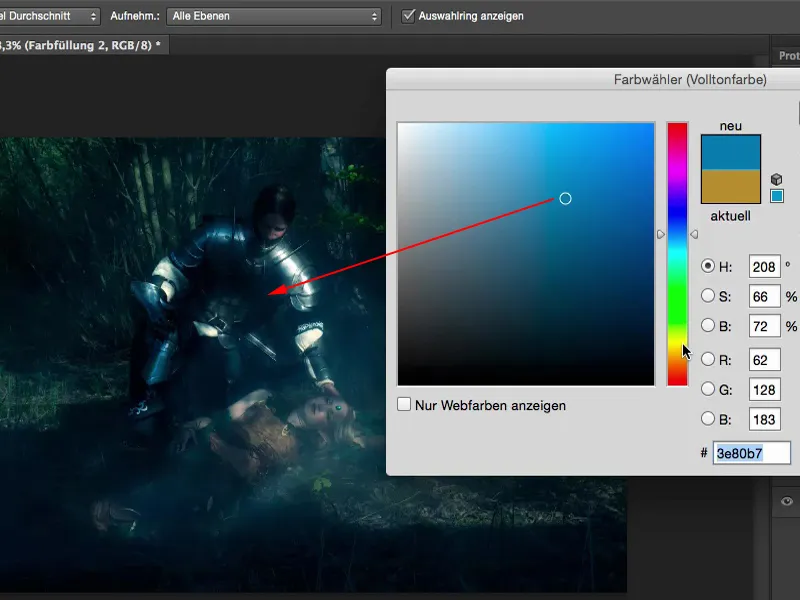Click the R value field showing 62

click(764, 360)
